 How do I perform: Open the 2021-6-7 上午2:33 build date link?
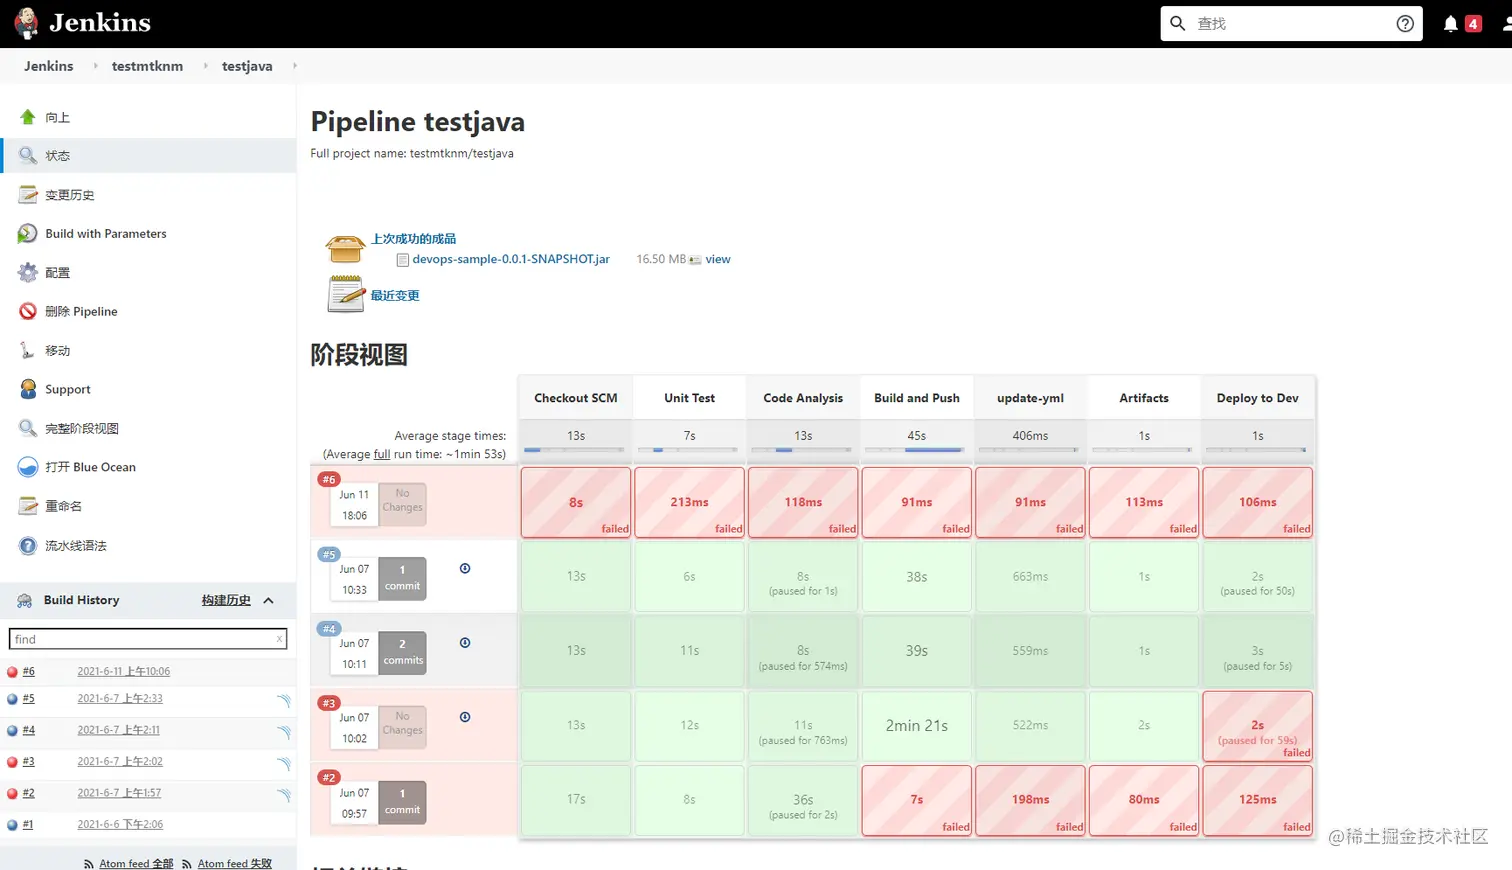pos(120,699)
